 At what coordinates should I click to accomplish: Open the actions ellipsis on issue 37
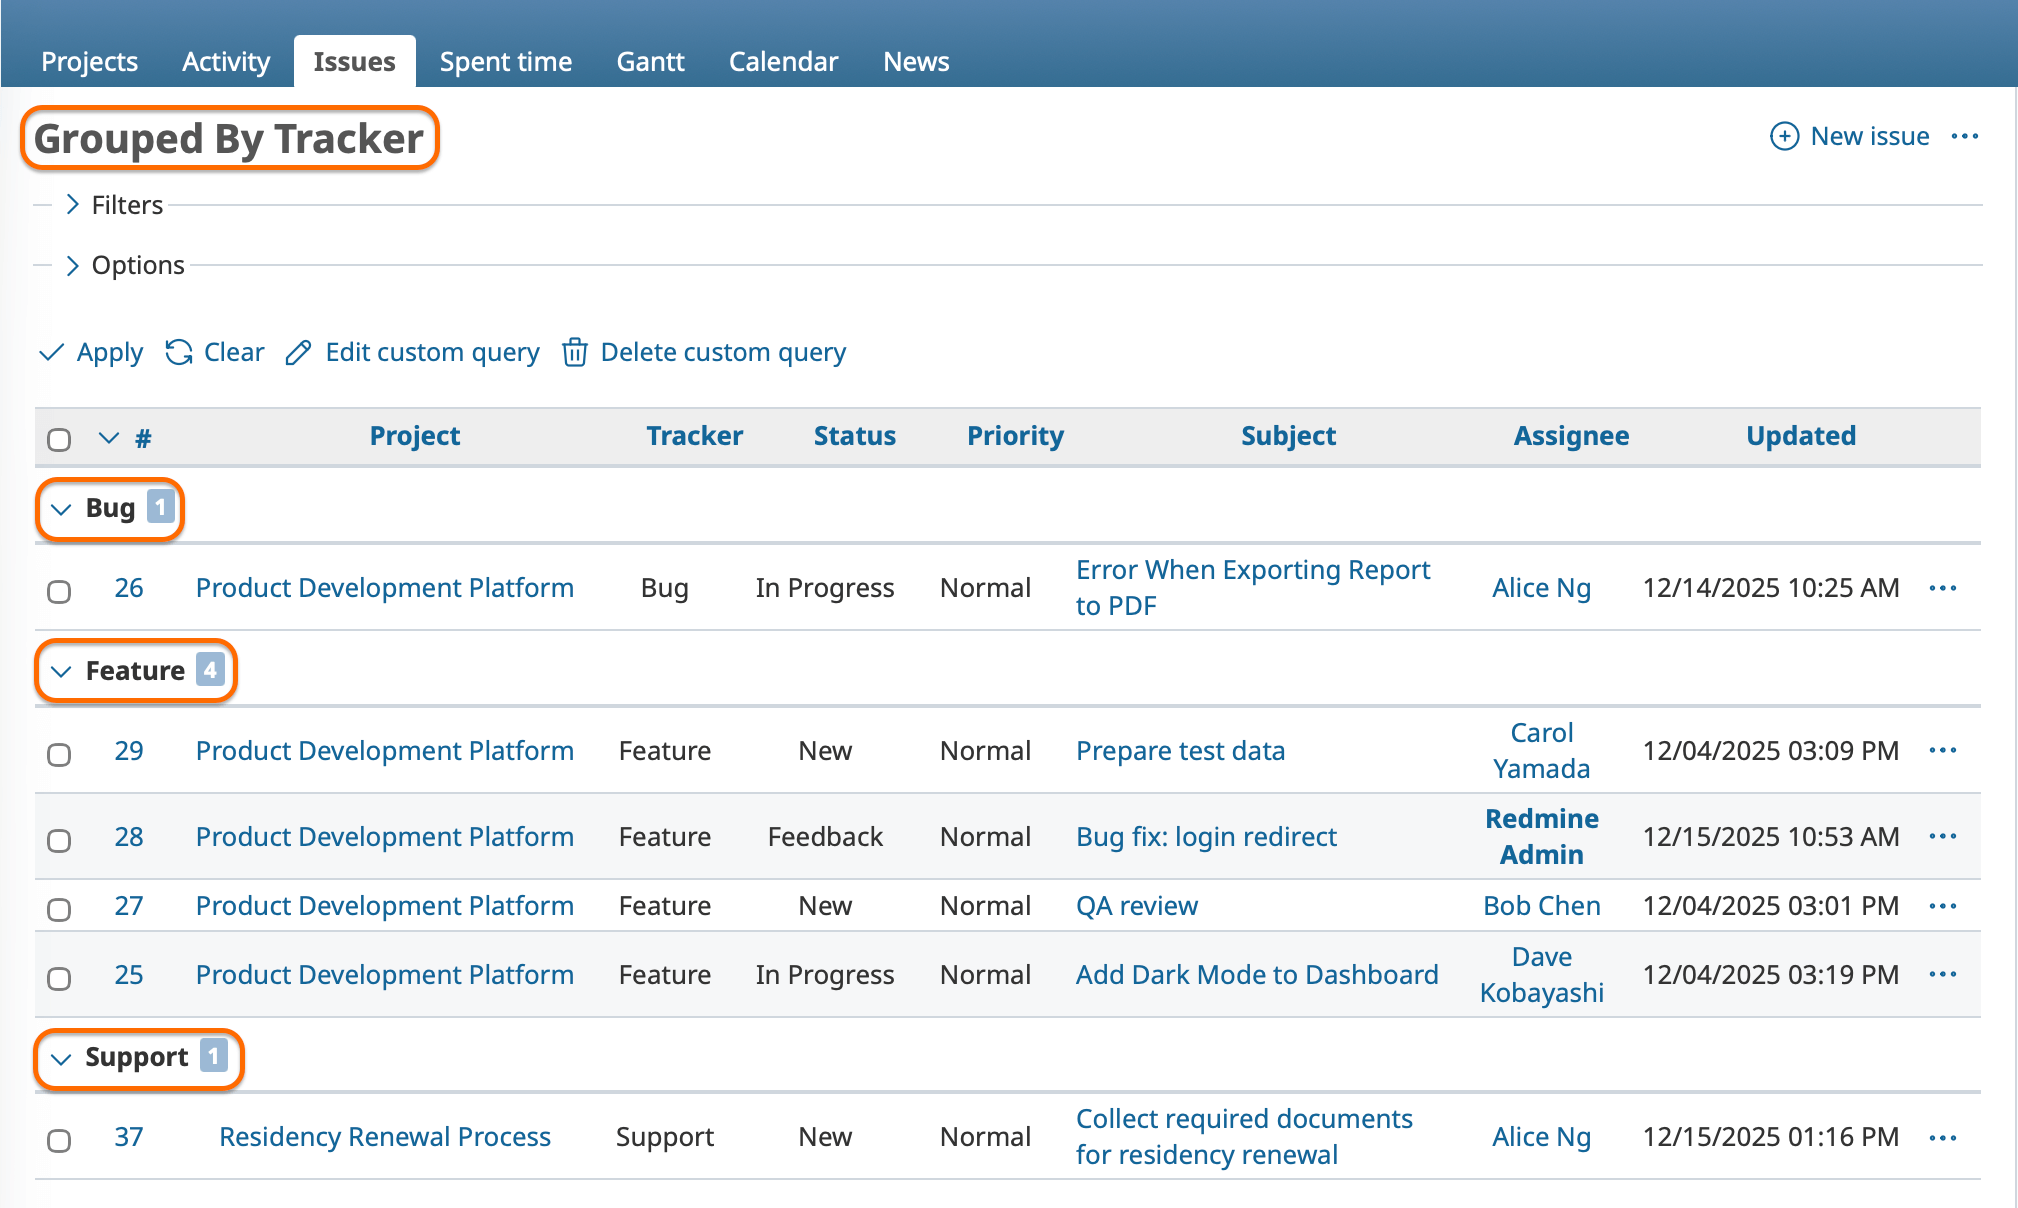click(x=1941, y=1137)
